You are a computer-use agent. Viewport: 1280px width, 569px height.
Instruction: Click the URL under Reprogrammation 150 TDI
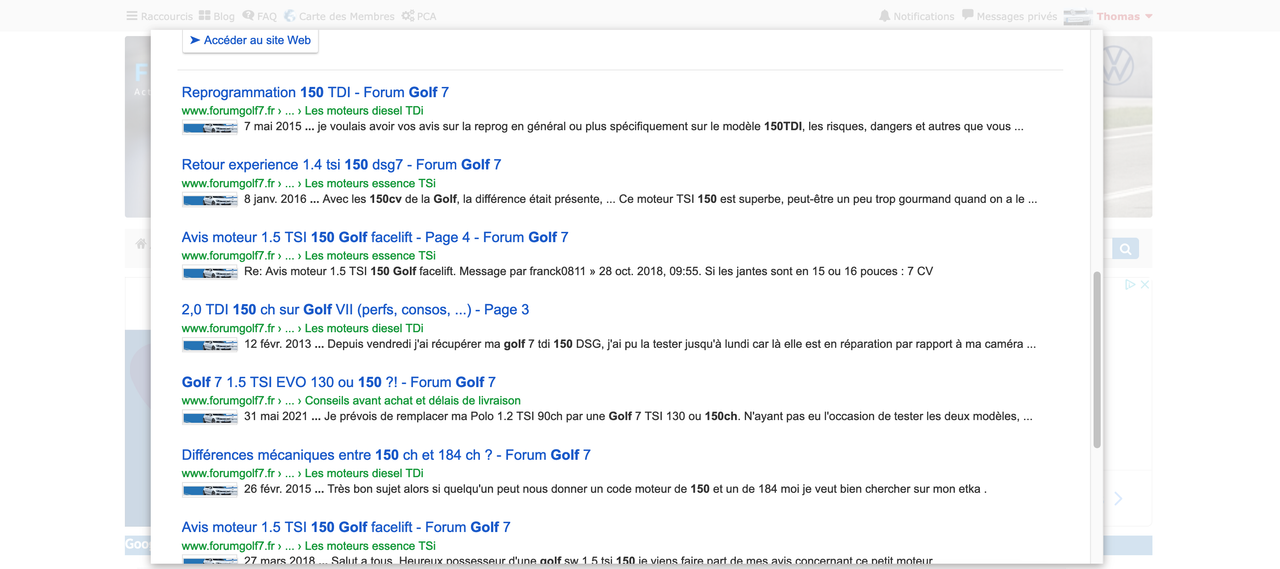[302, 110]
